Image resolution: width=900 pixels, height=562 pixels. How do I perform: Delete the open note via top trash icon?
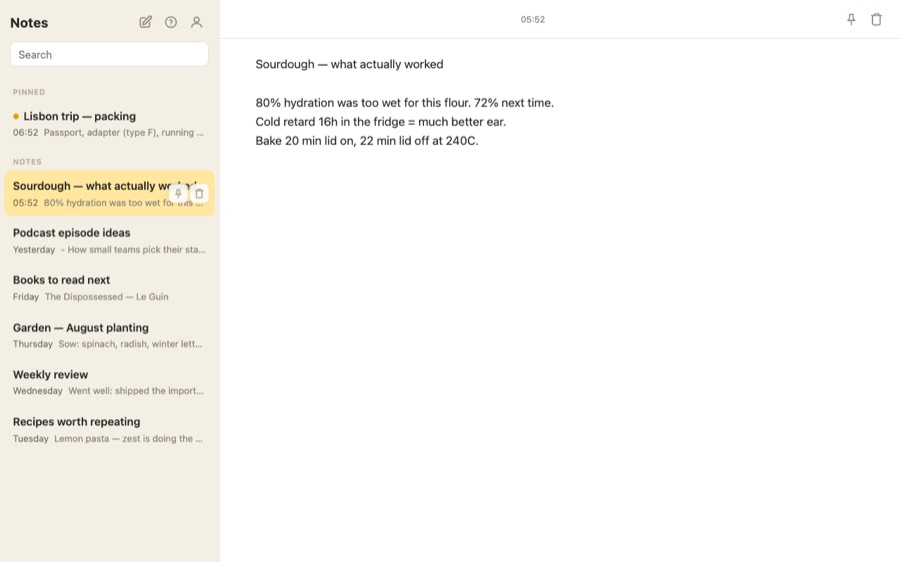tap(876, 20)
